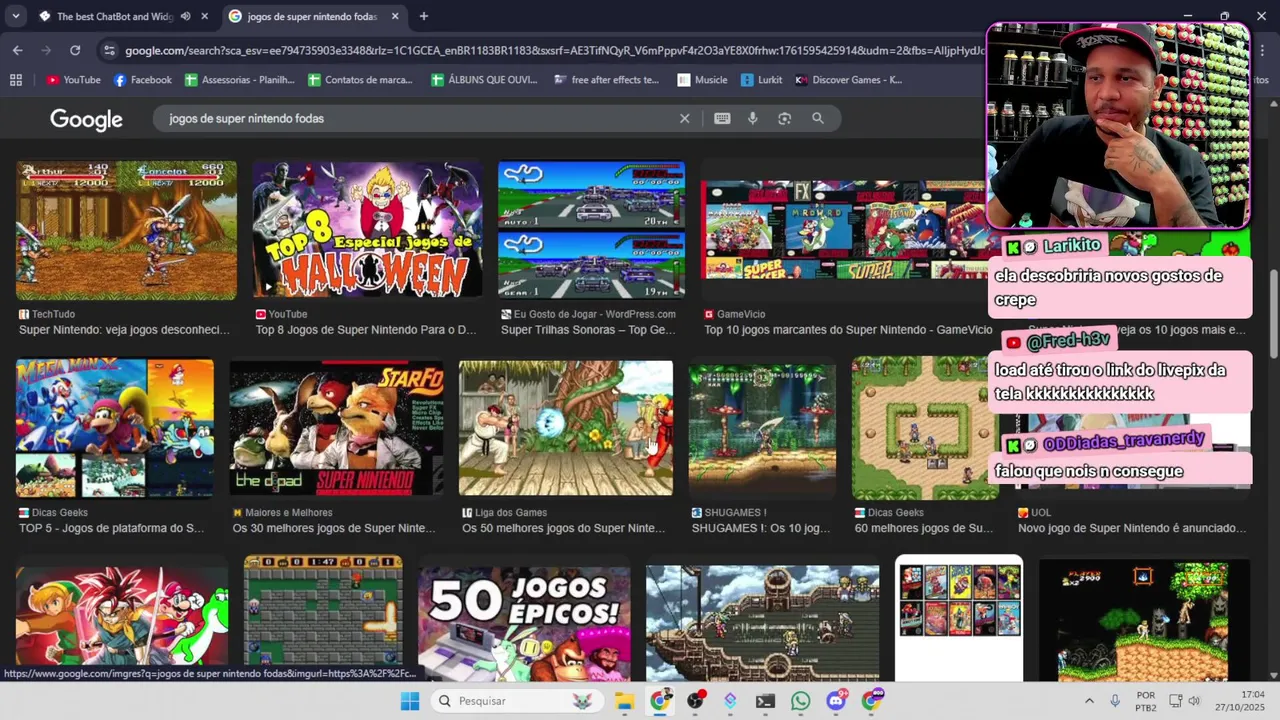Click the page vertical scrollbar
The image size is (1280, 720).
(1273, 312)
